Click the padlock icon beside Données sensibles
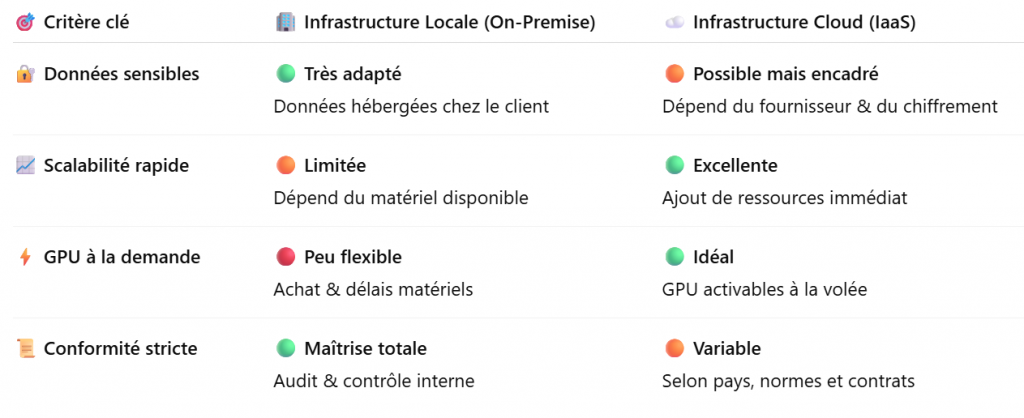This screenshot has height=418, width=1024. [x=26, y=74]
